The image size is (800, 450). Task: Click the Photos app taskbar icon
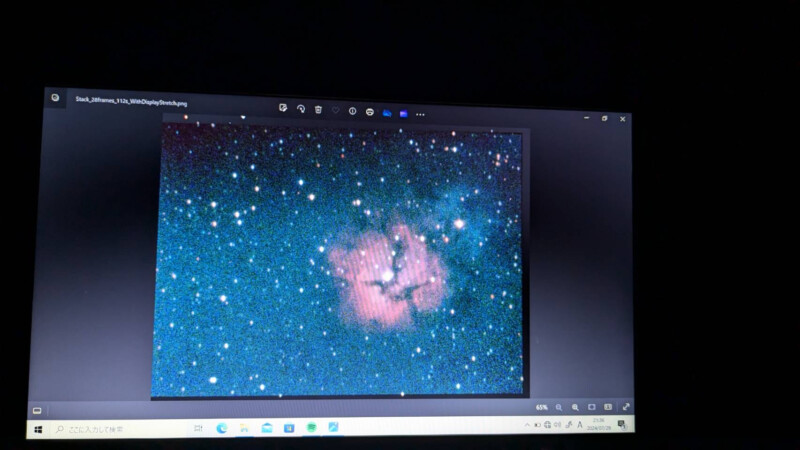[333, 427]
